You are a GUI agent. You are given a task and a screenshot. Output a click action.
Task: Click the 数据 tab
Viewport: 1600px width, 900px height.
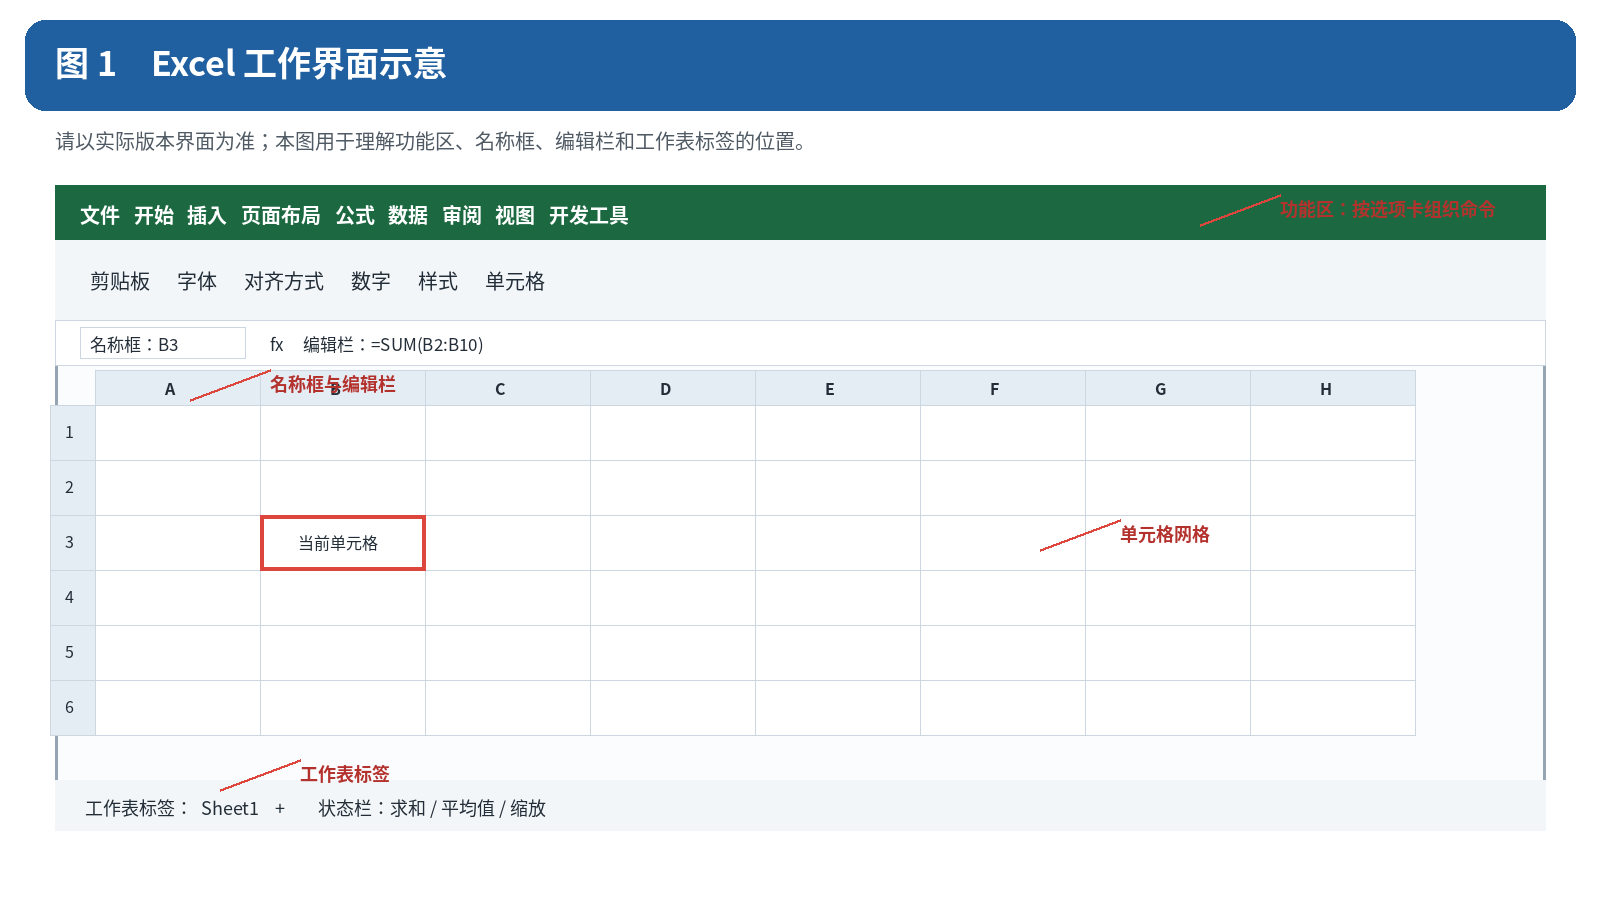point(408,216)
